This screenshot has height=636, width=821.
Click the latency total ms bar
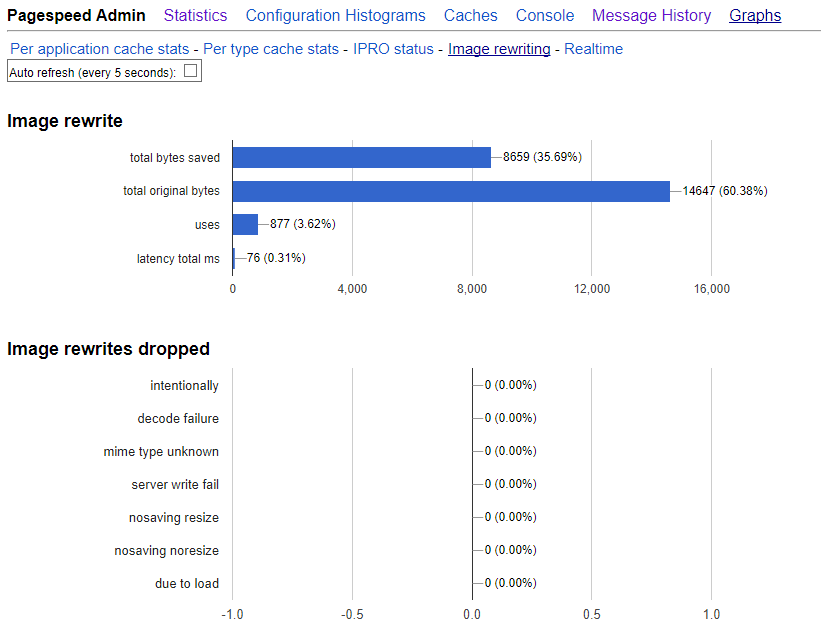click(234, 258)
